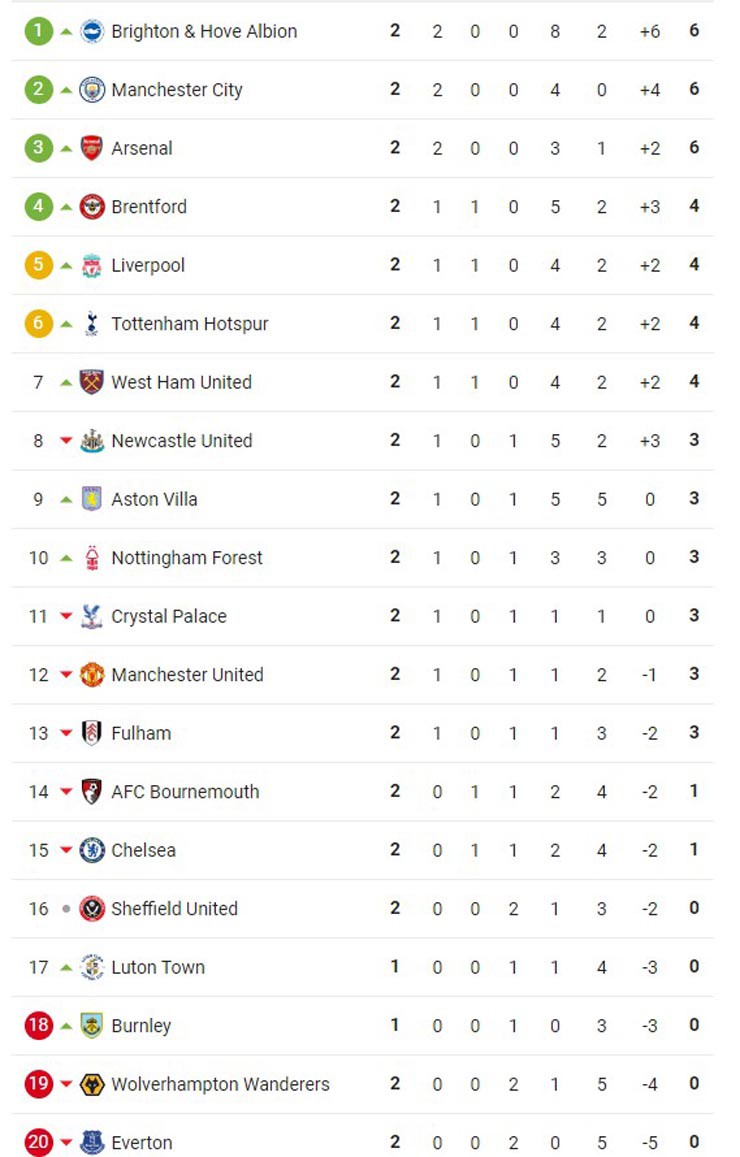Open the Manchester United team link
Viewport: 740px width, 1157px height.
pyautogui.click(x=187, y=675)
